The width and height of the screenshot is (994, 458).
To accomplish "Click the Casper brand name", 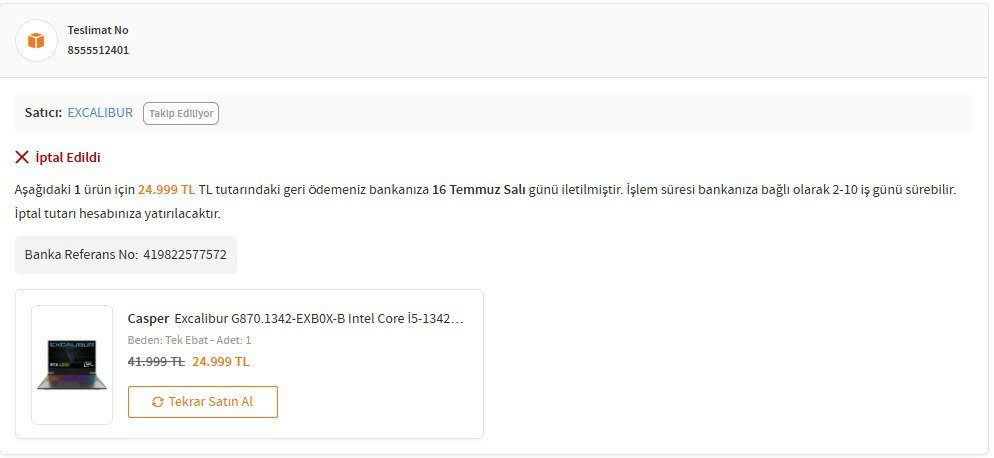I will (x=148, y=318).
